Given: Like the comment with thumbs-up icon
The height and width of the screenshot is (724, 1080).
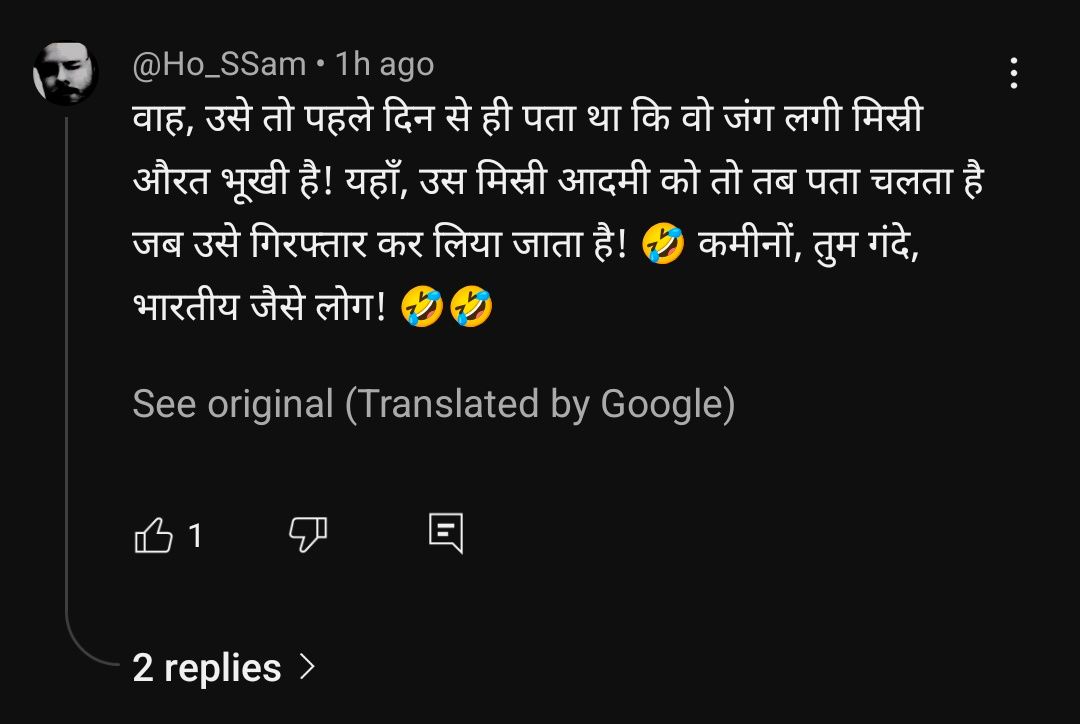Looking at the screenshot, I should 153,536.
